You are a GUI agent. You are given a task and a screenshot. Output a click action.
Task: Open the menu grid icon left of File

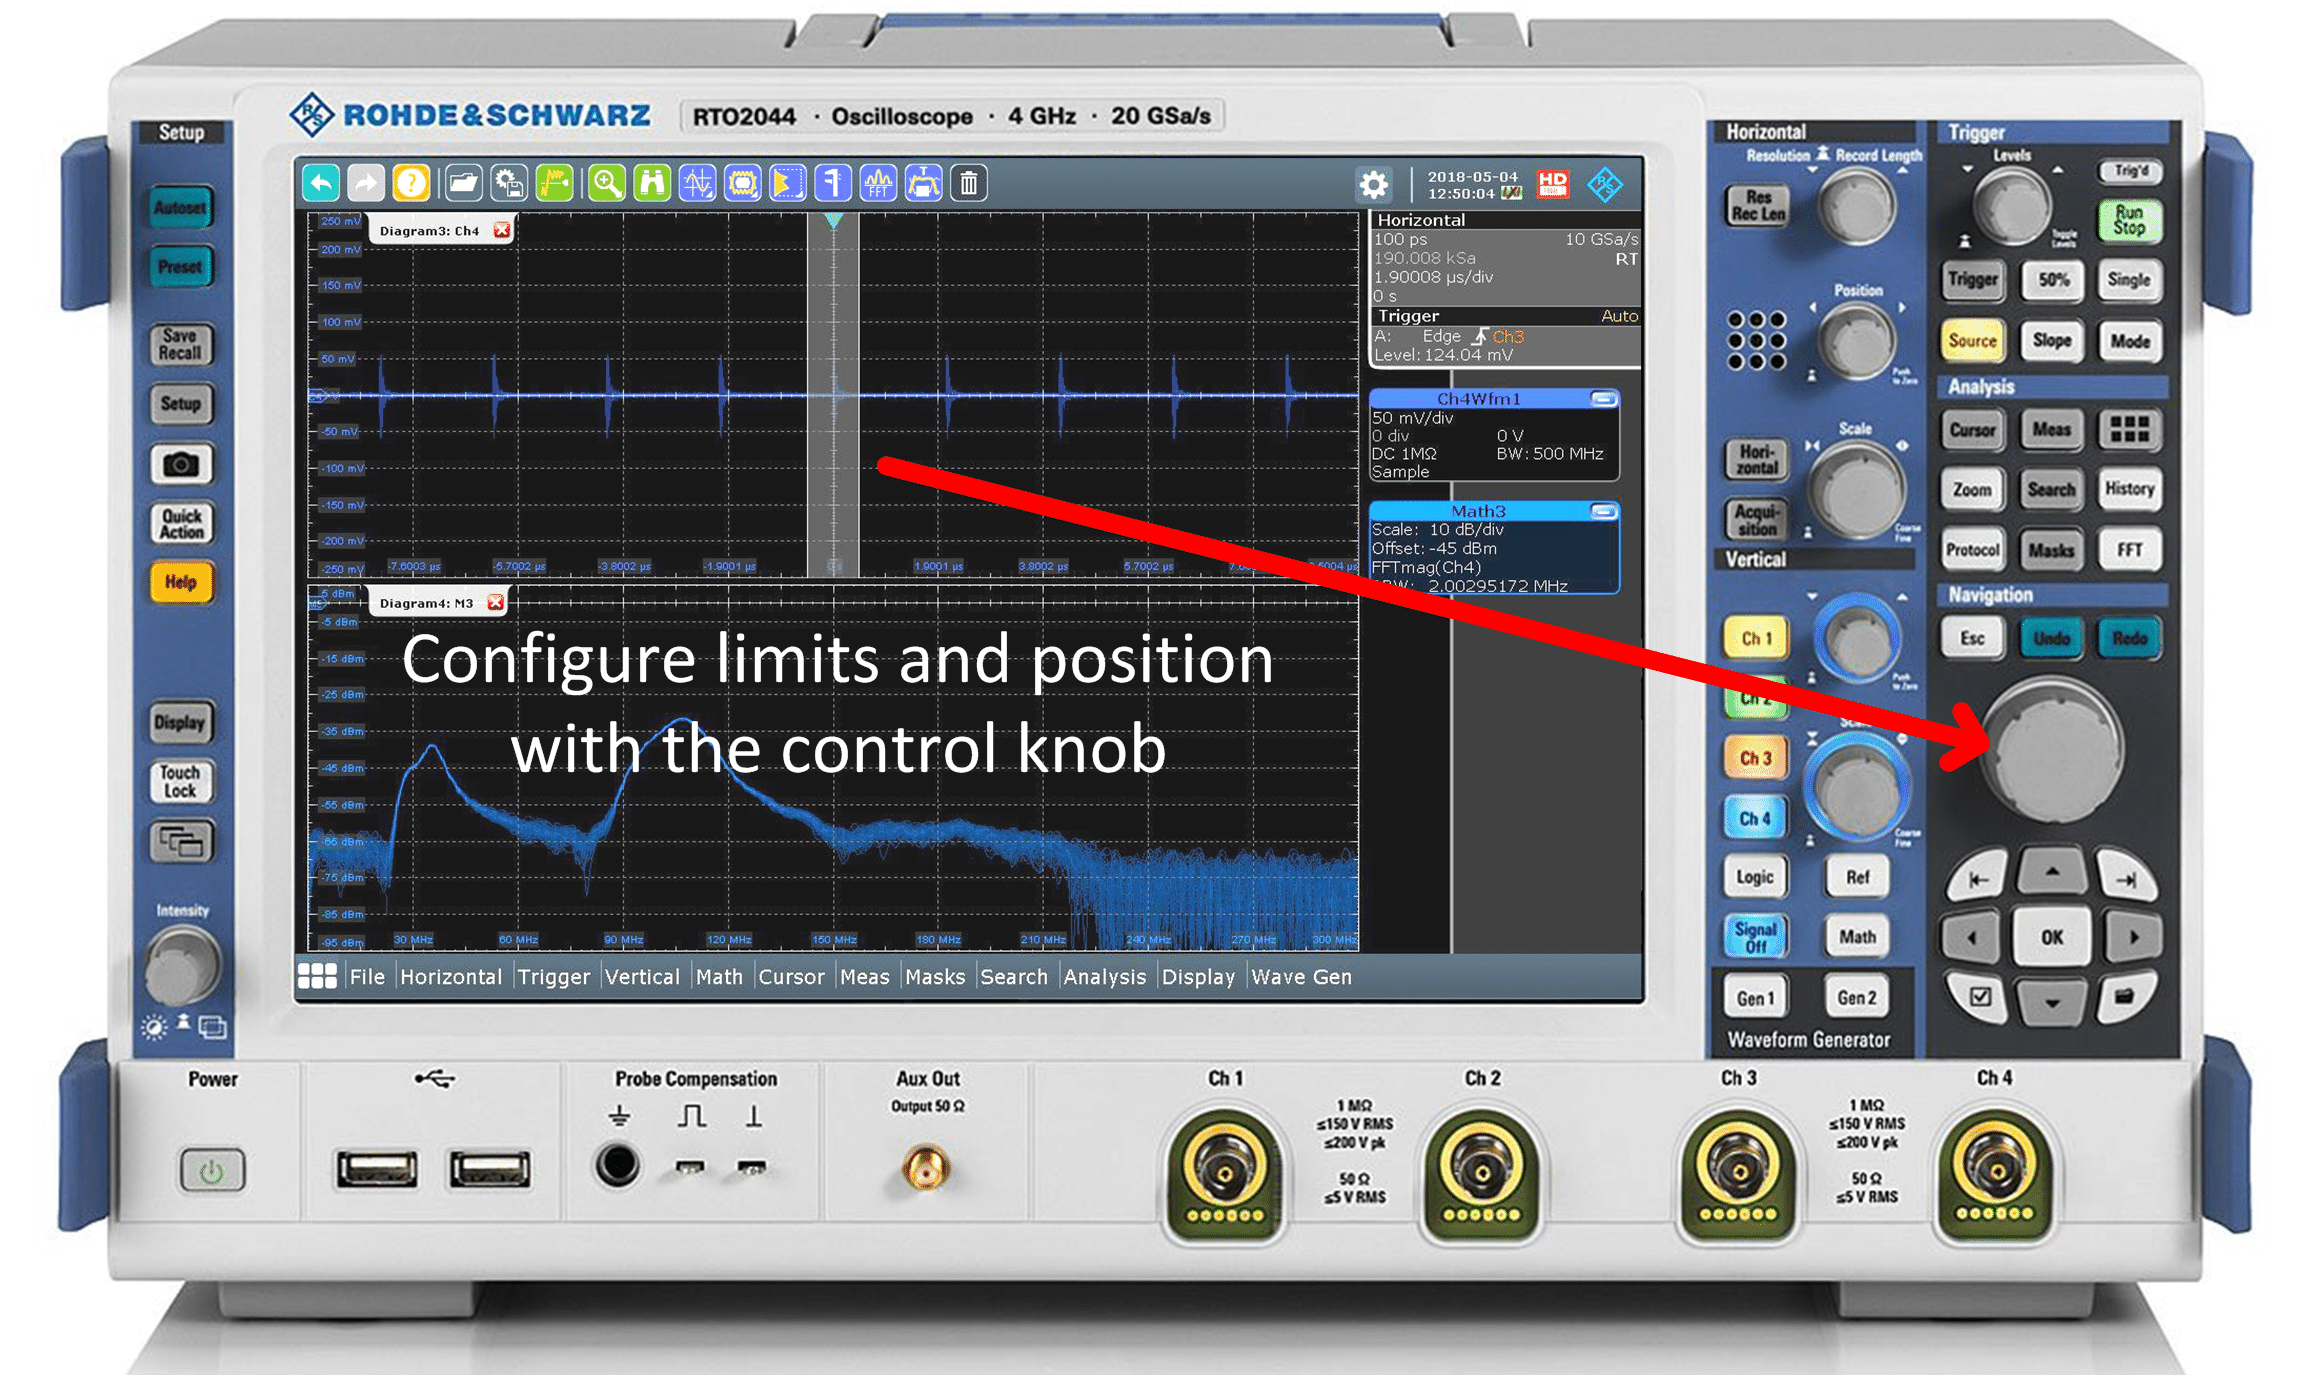(x=318, y=976)
